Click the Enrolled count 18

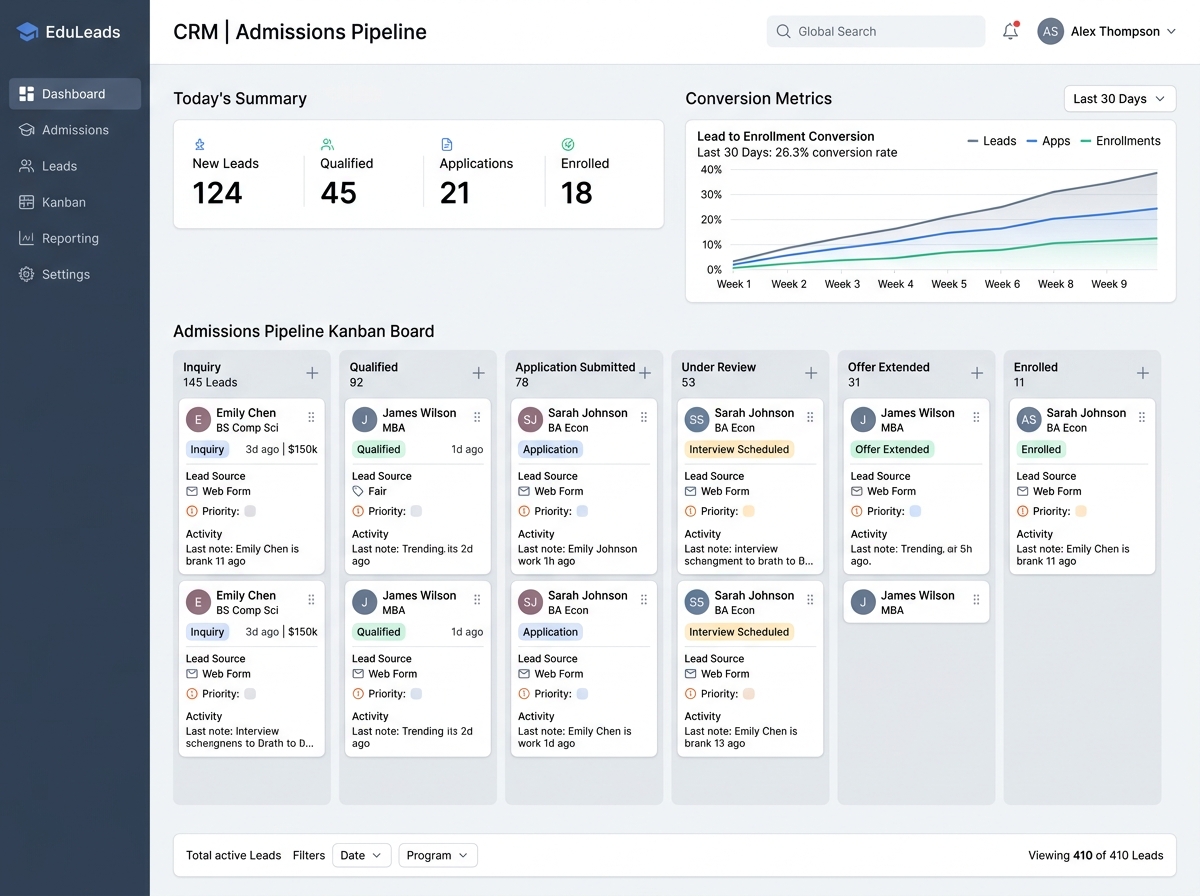(577, 193)
